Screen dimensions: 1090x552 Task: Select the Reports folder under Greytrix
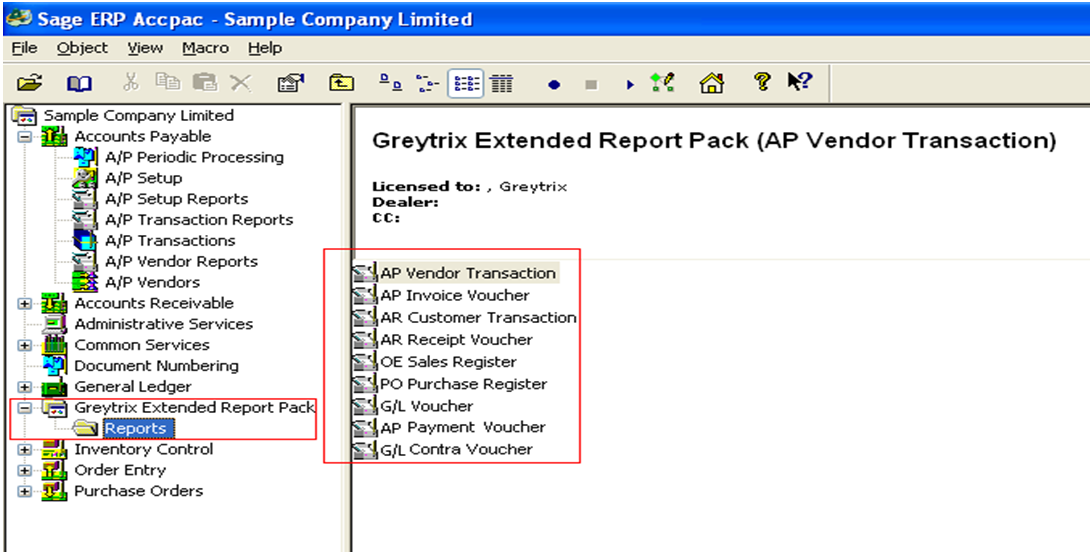tap(138, 428)
